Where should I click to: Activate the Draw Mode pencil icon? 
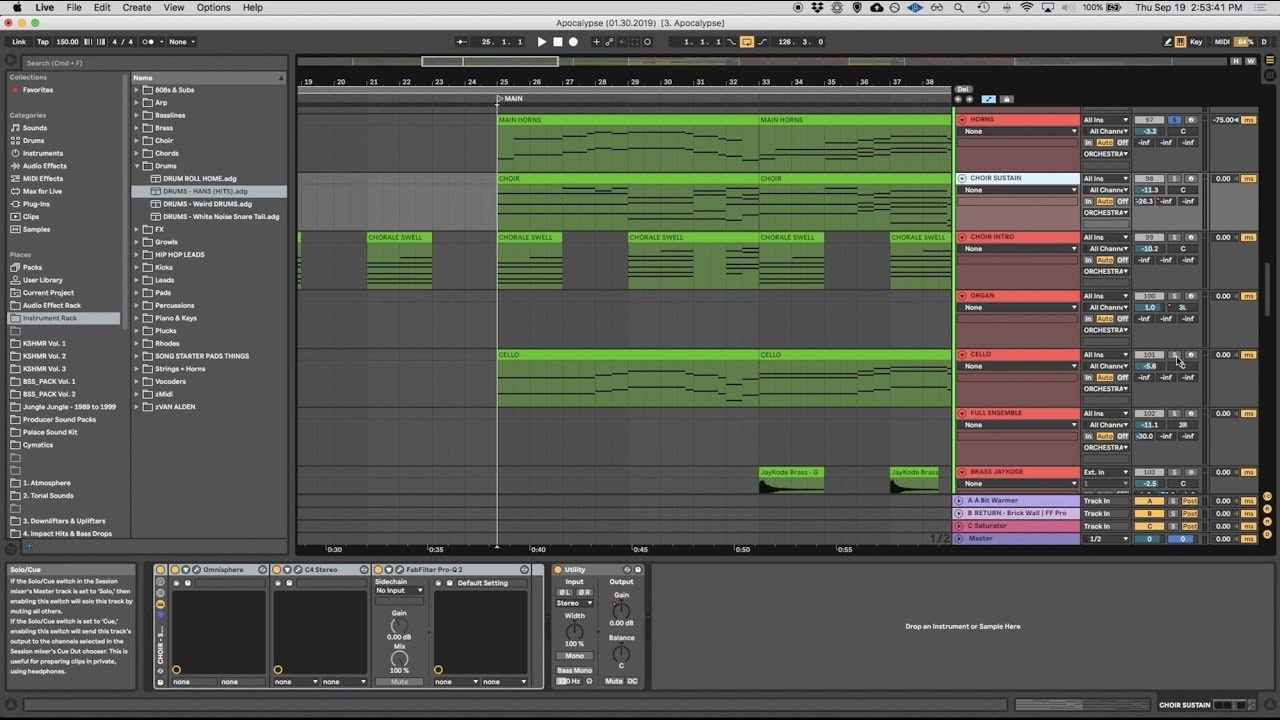point(1168,41)
